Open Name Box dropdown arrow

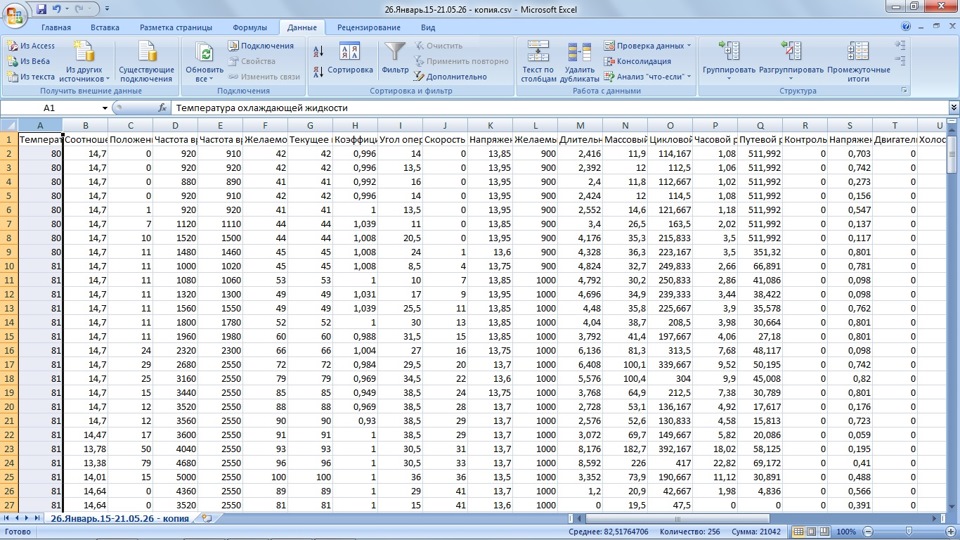point(105,108)
